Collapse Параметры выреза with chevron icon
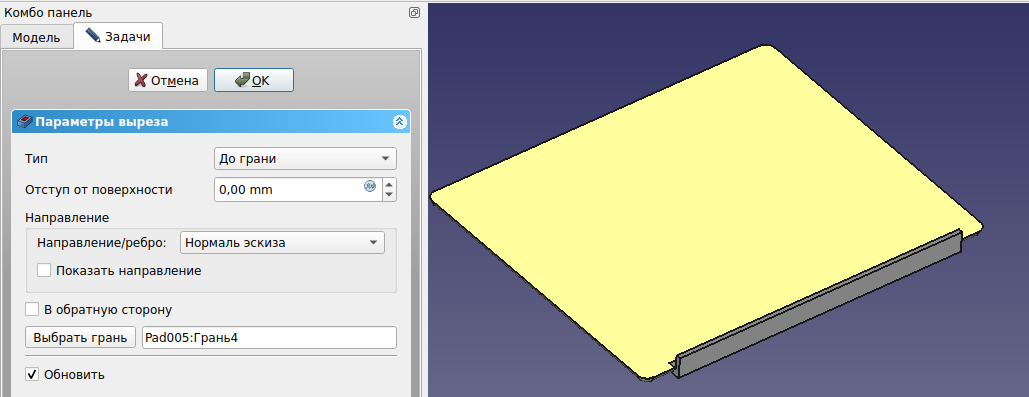1029x397 pixels. [x=400, y=122]
